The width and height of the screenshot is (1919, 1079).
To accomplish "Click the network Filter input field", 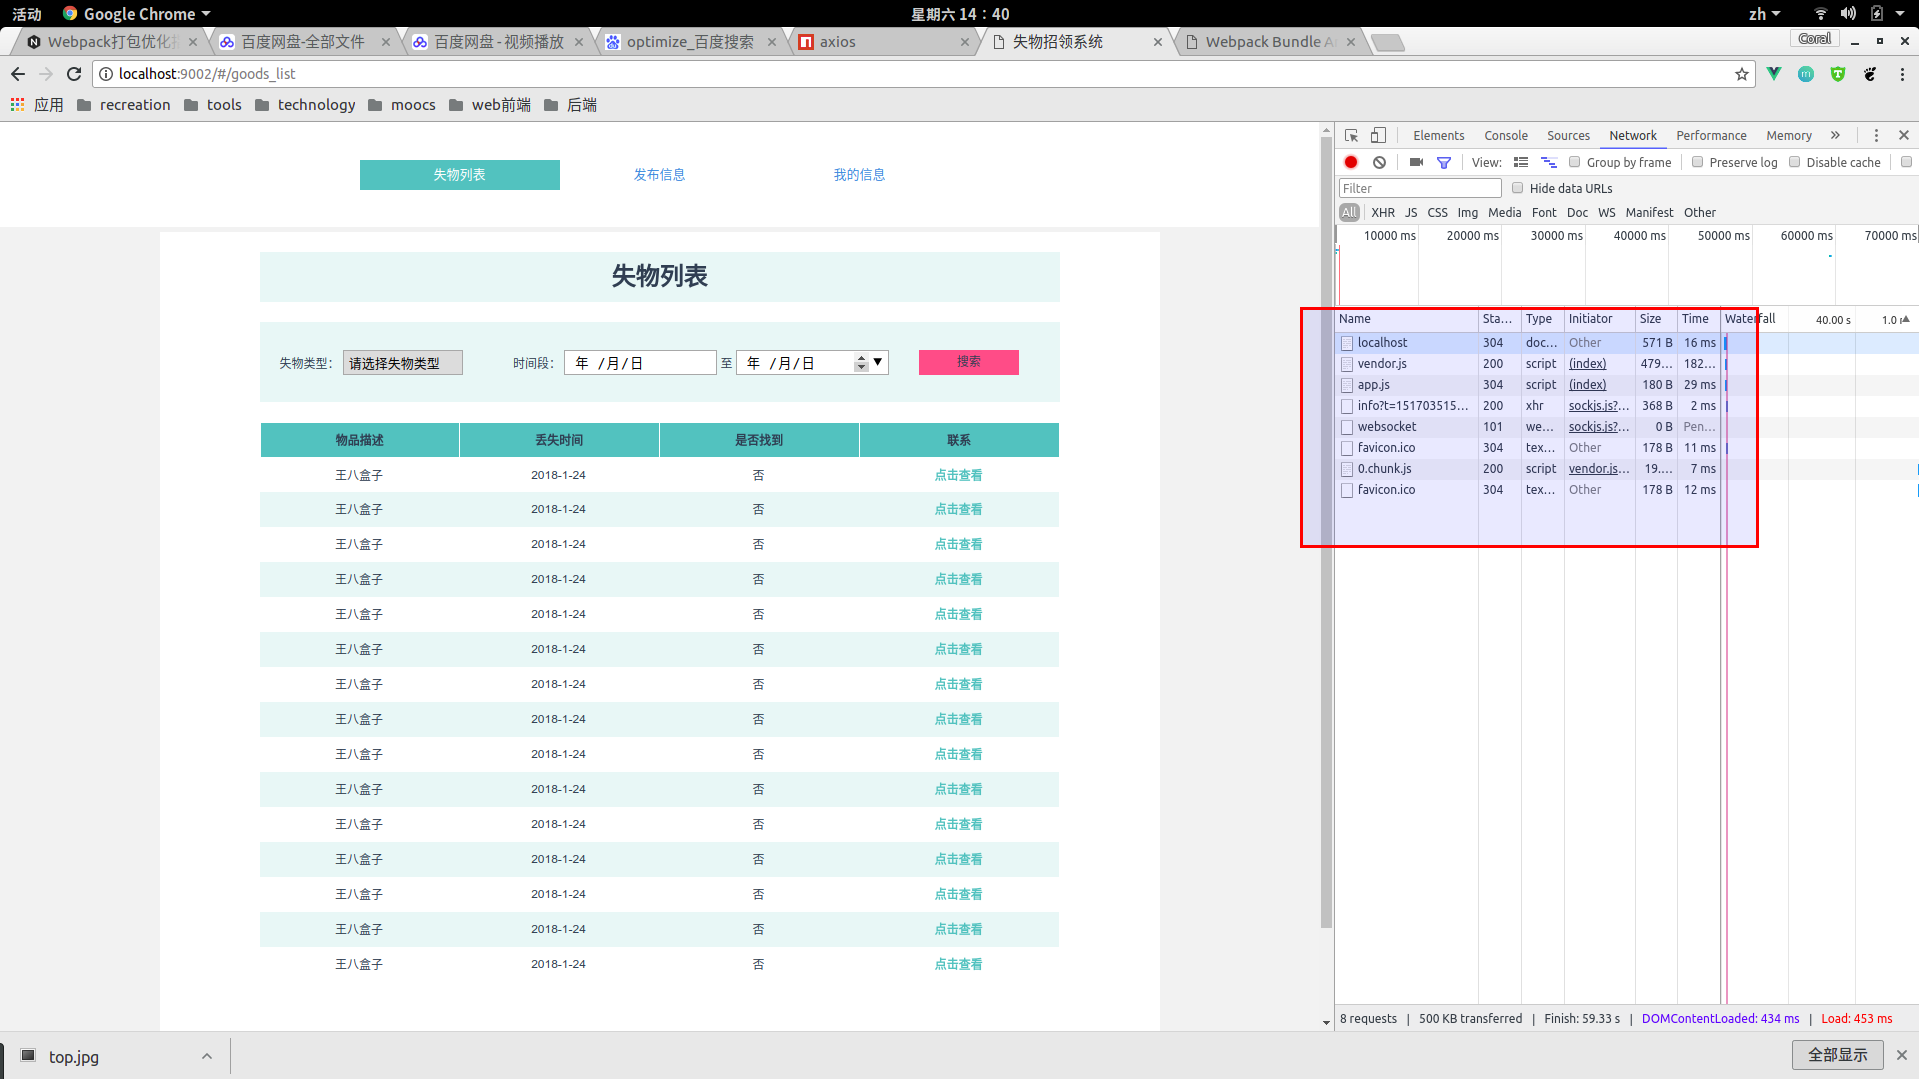I will 1419,188.
